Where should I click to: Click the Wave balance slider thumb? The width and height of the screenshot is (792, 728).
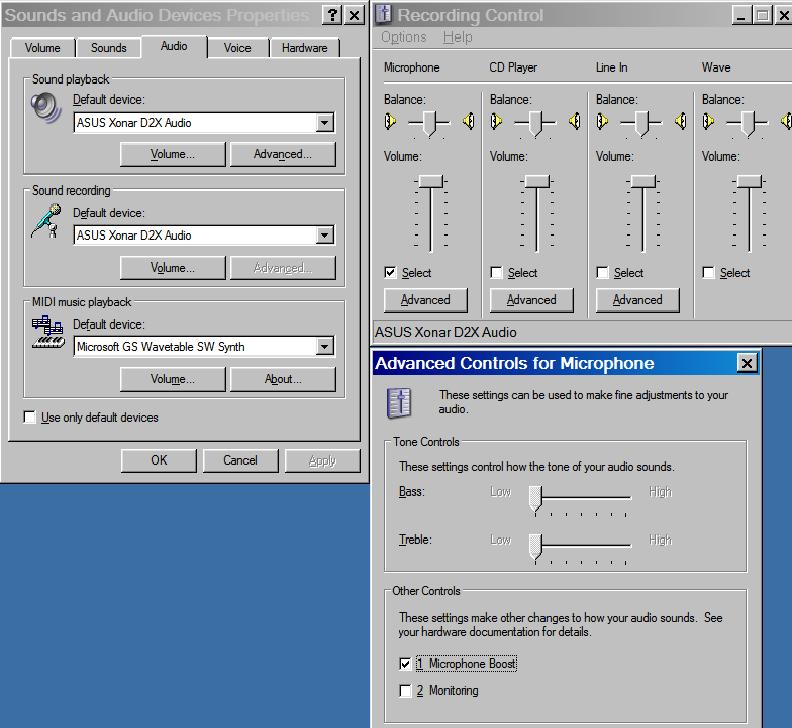click(748, 123)
